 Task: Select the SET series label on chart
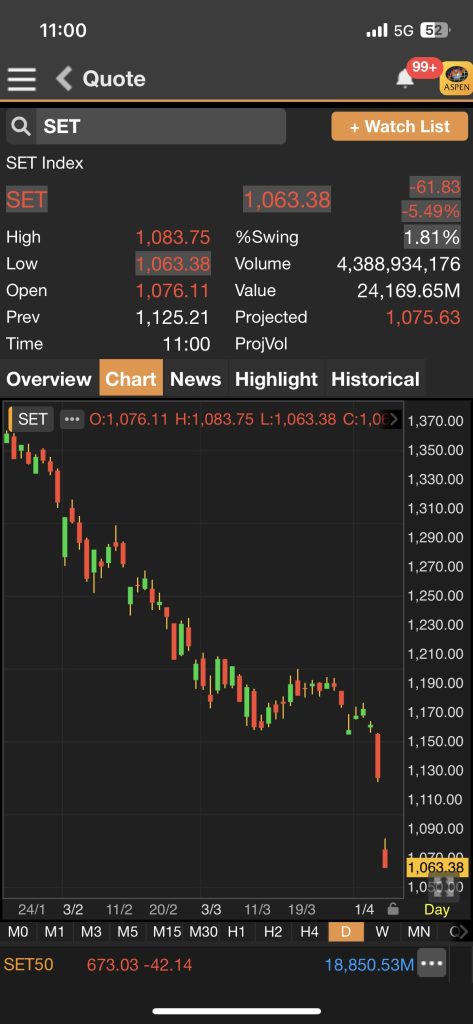[32, 419]
